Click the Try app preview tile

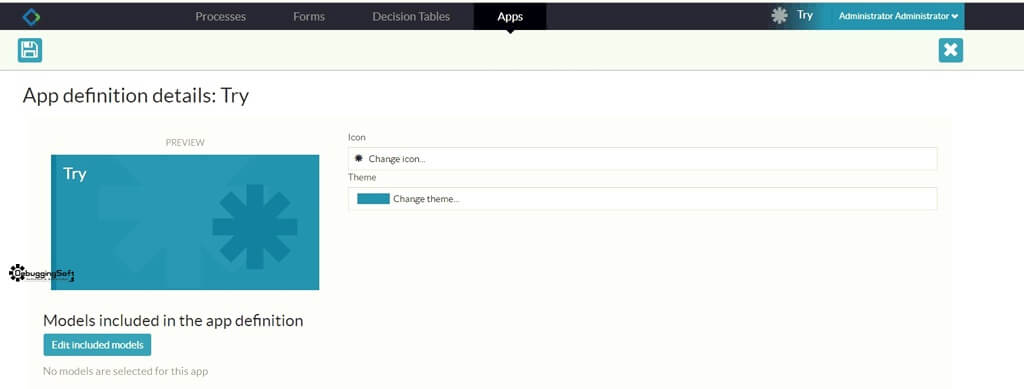pos(185,223)
